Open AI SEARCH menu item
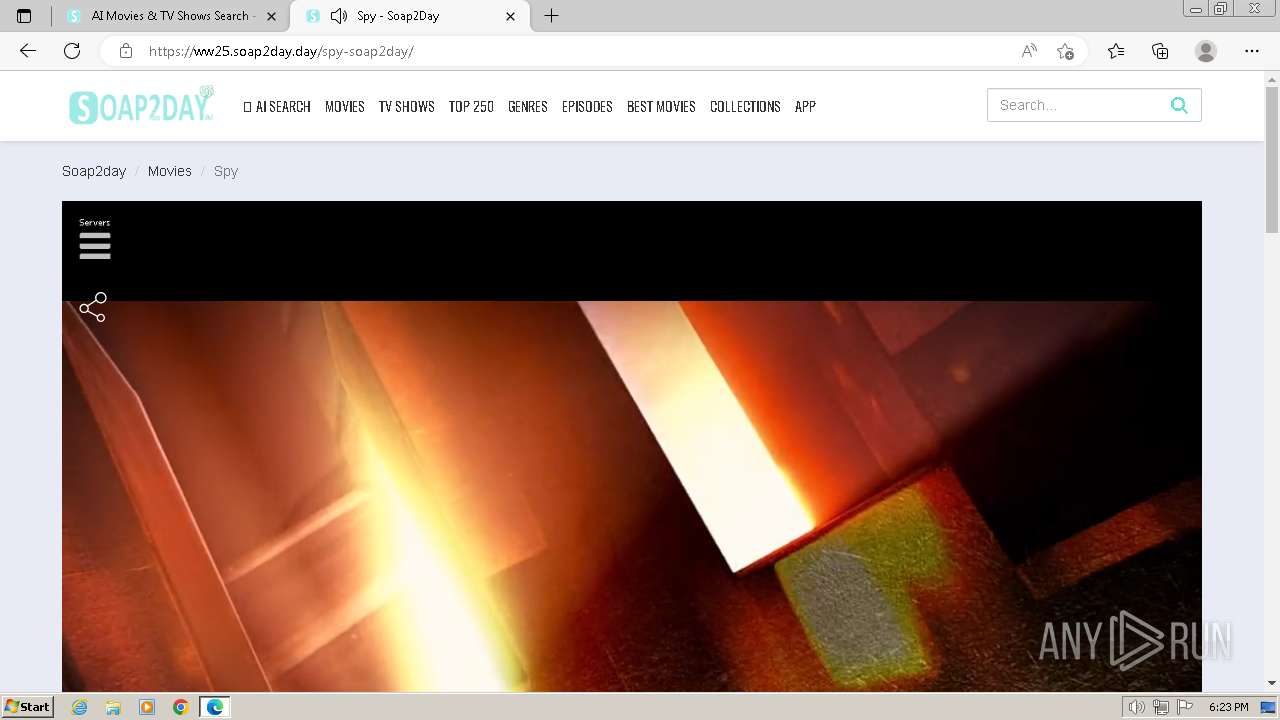 coord(277,106)
